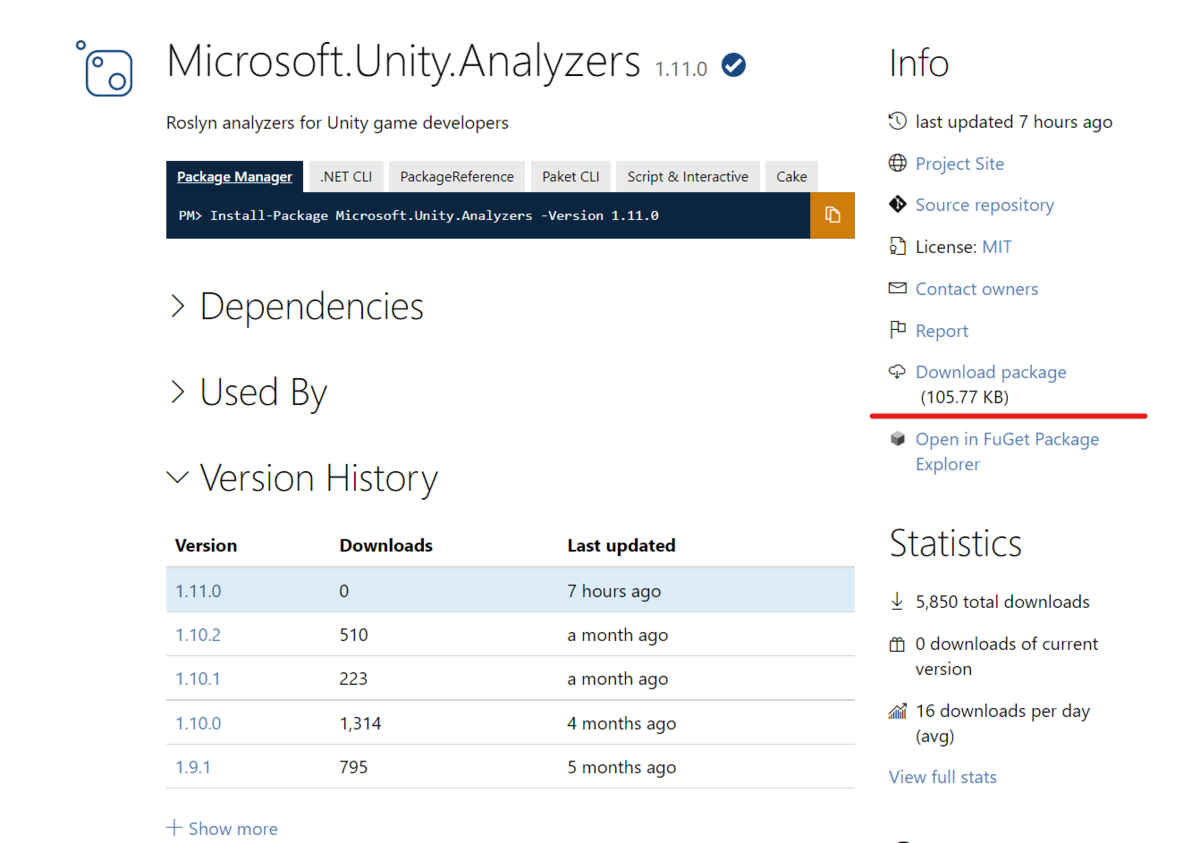
Task: Click the 510 downloads cell
Action: [354, 634]
